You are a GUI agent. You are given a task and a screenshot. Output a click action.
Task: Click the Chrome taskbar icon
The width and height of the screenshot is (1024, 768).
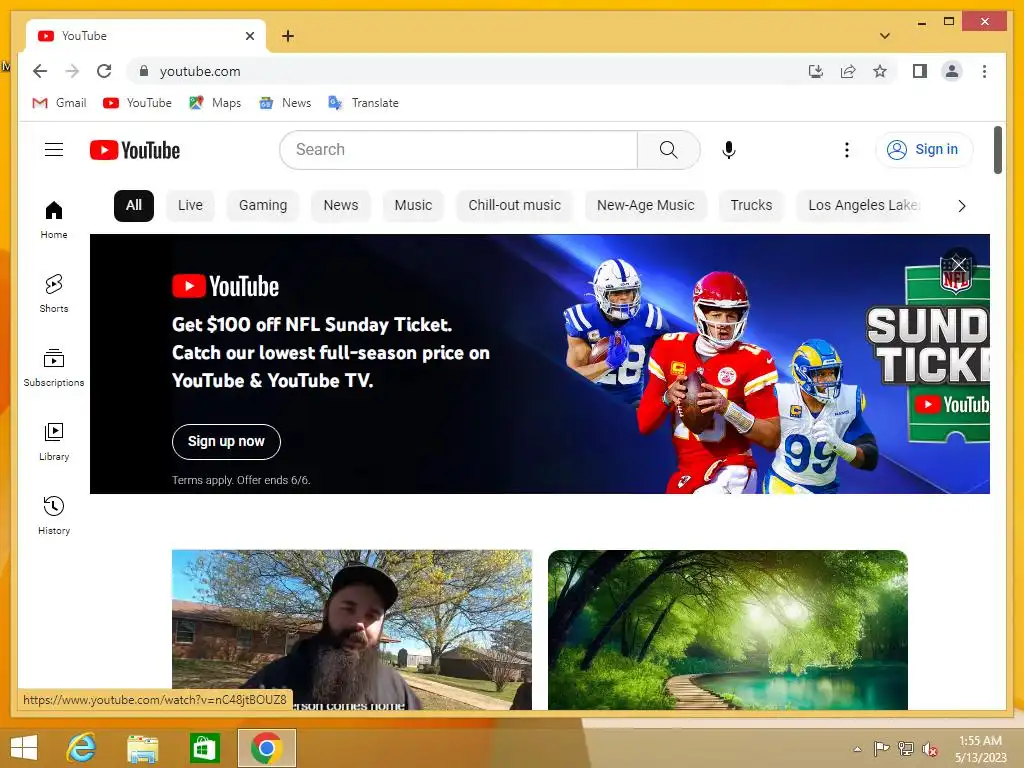[x=266, y=748]
